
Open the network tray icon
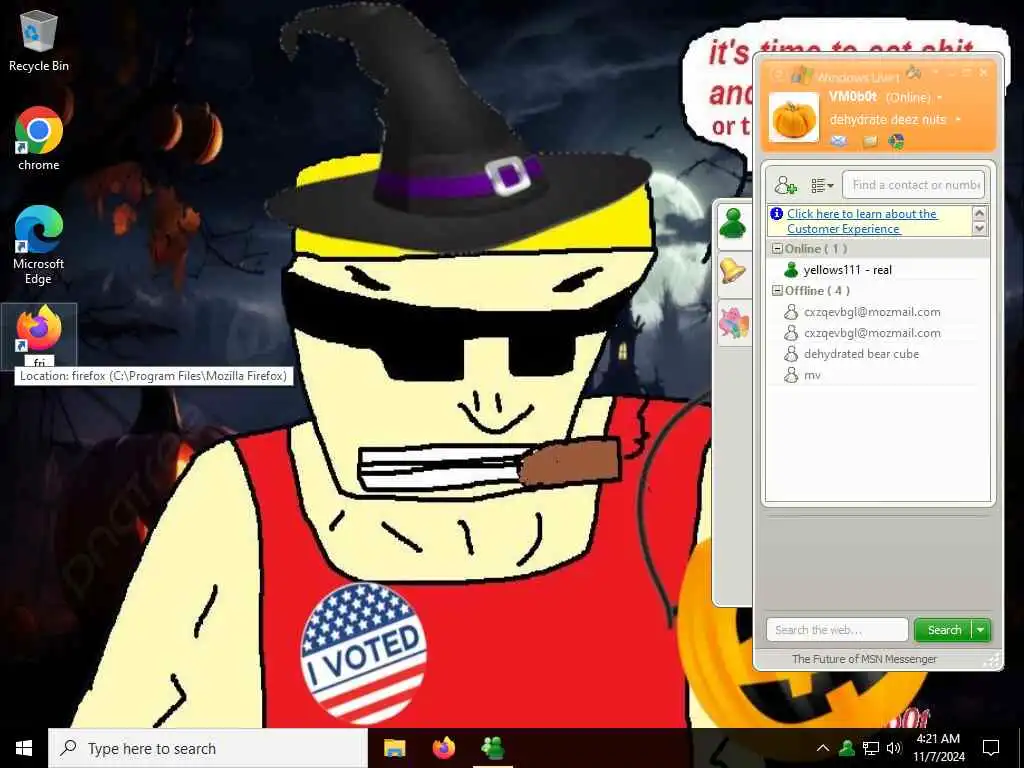pos(871,748)
